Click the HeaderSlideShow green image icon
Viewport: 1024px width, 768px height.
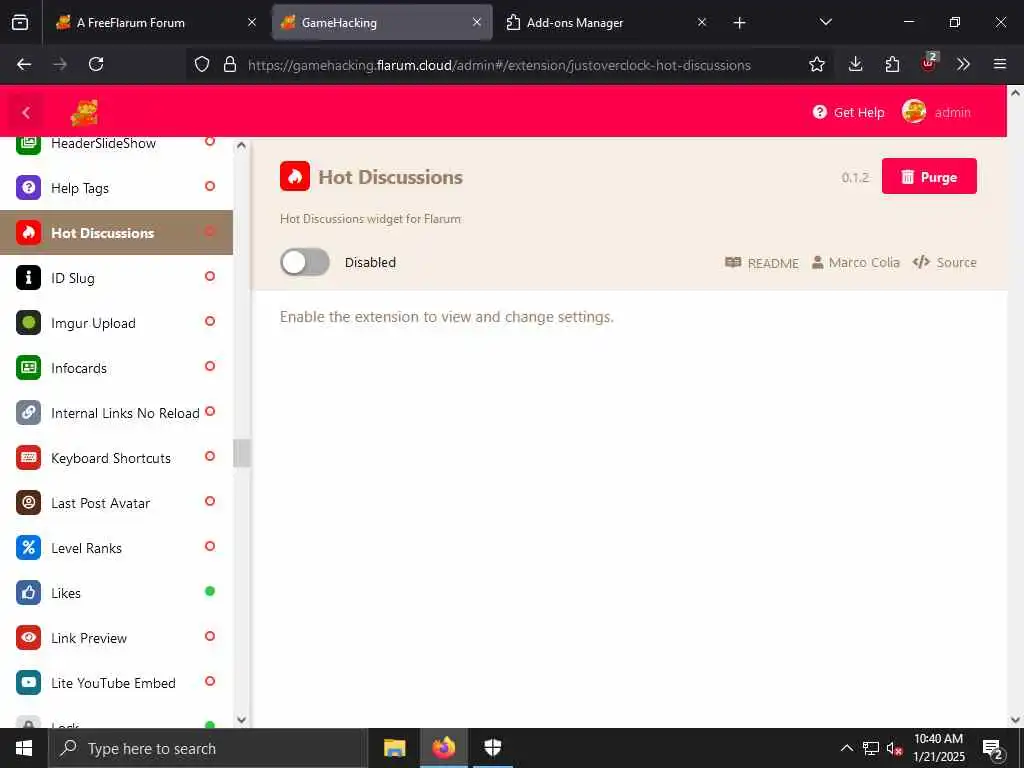click(28, 145)
